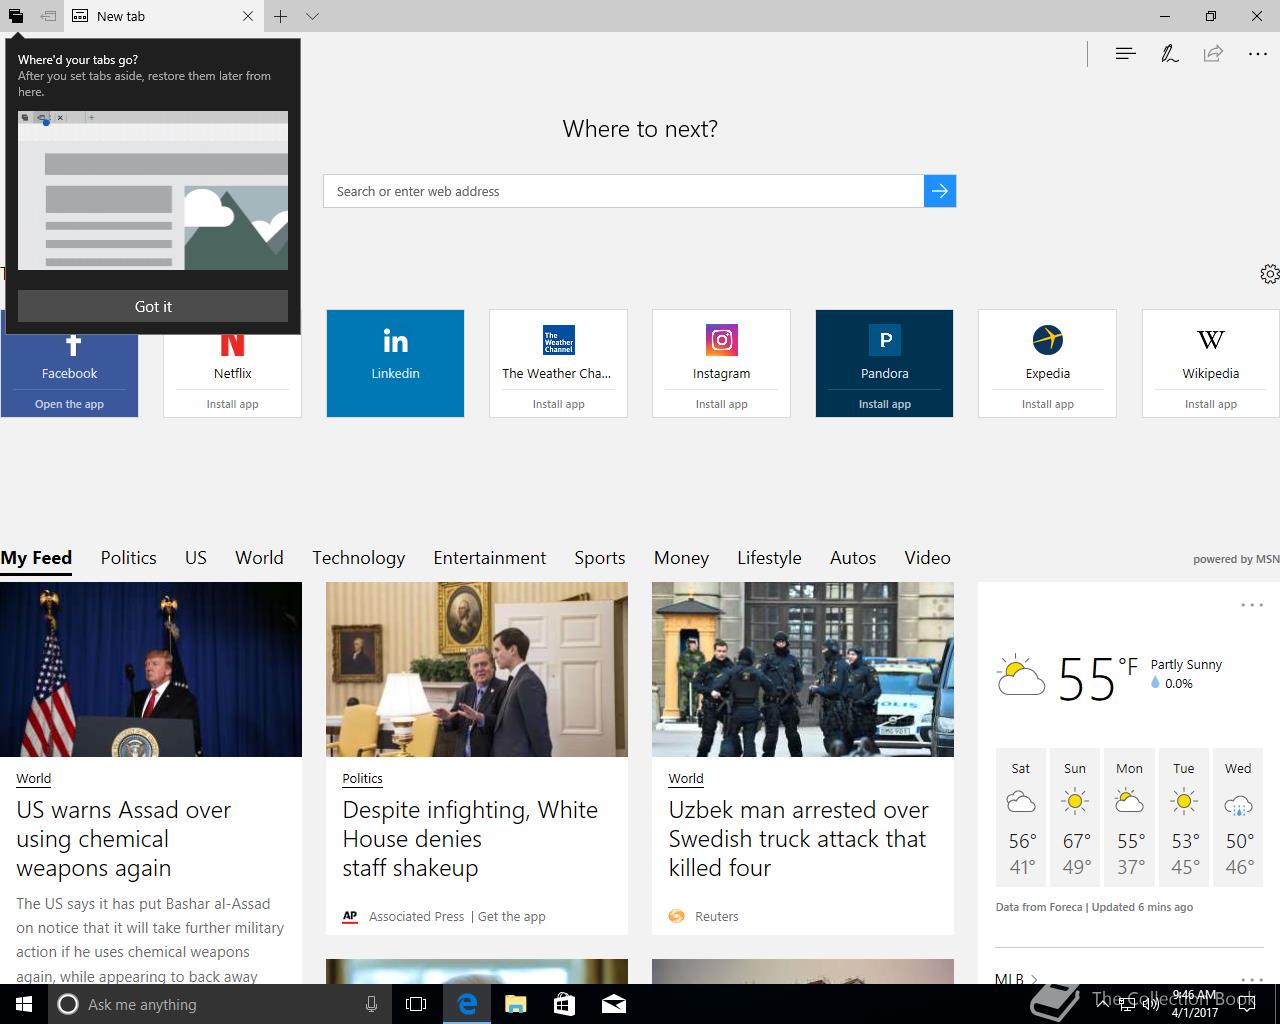
Task: Switch to the Money feed tab
Action: tap(681, 558)
